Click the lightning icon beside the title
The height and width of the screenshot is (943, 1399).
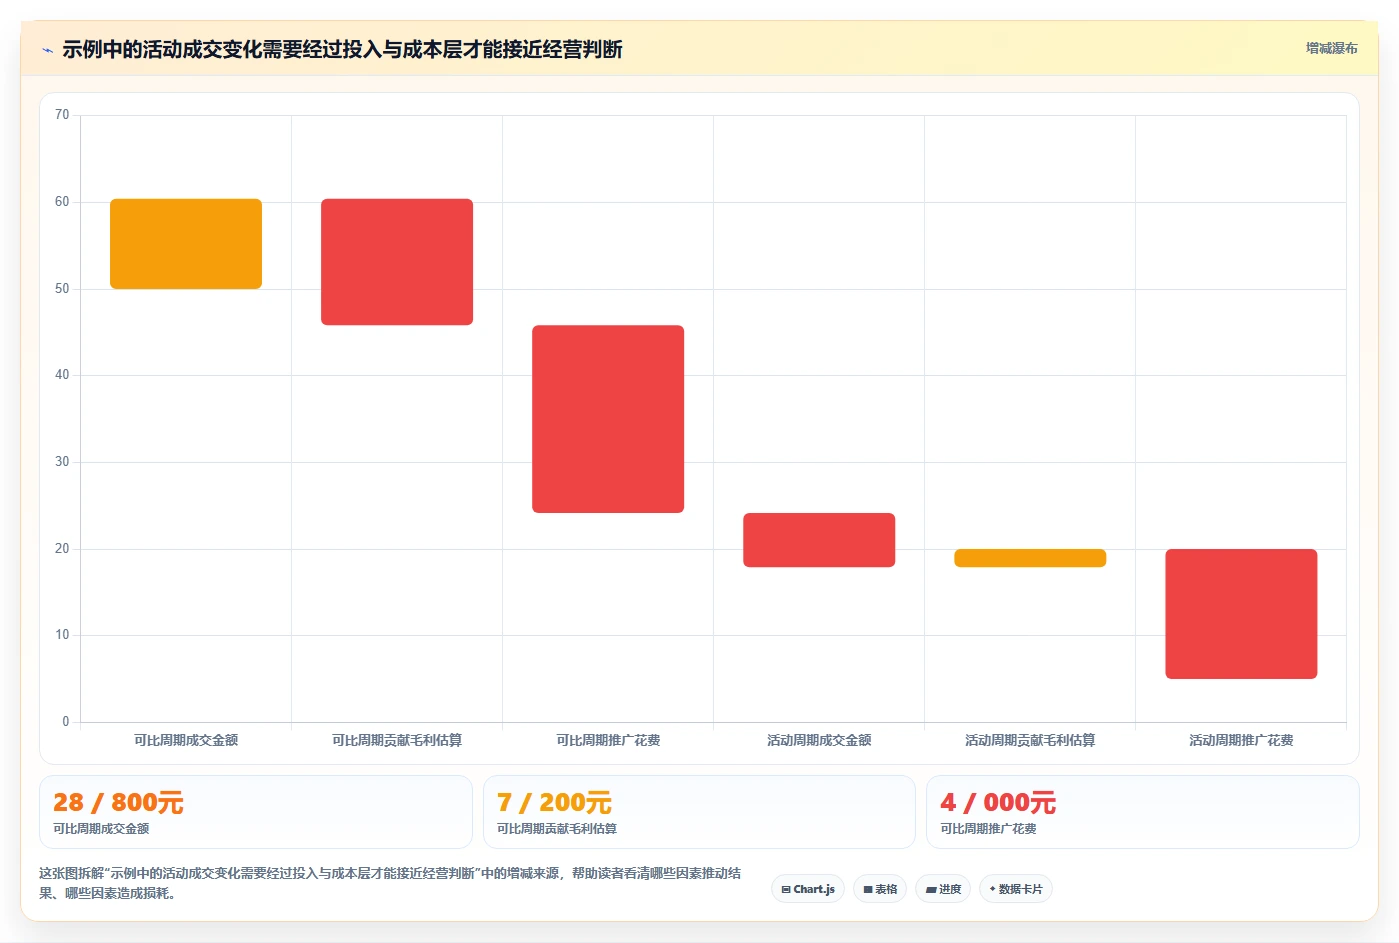click(x=47, y=50)
